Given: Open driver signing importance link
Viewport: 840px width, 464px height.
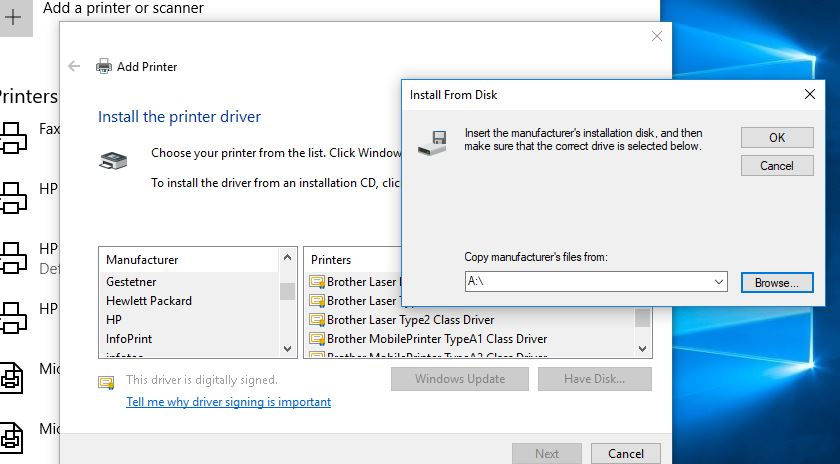Looking at the screenshot, I should [x=229, y=402].
